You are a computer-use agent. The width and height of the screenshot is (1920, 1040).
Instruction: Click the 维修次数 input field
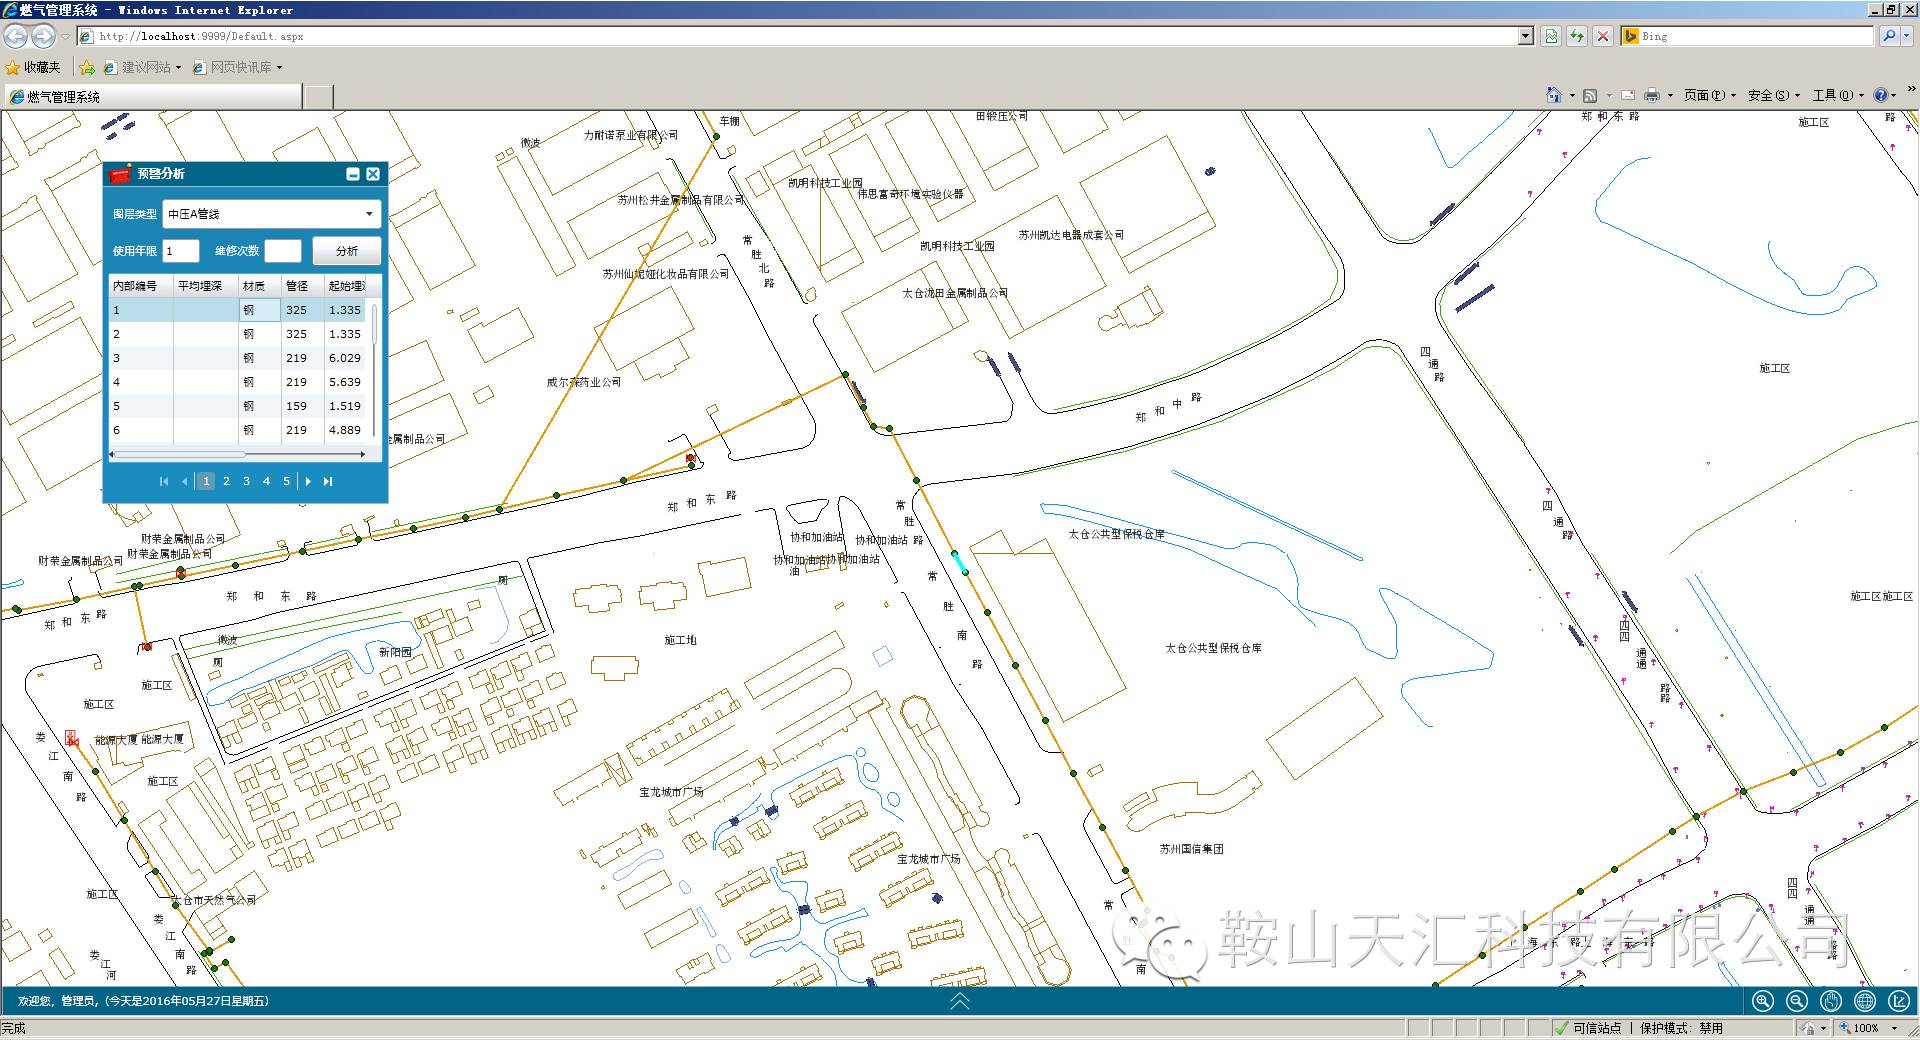tap(283, 251)
